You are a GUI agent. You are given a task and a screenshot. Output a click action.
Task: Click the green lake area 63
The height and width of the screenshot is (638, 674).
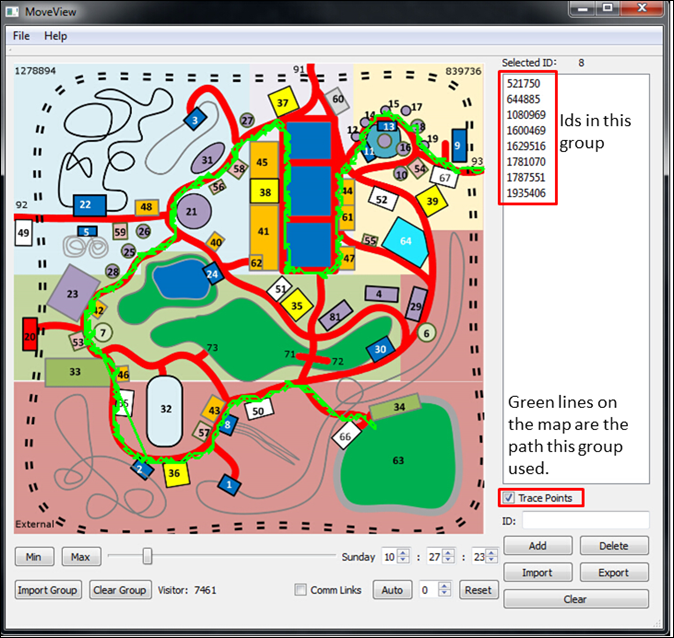[x=398, y=461]
